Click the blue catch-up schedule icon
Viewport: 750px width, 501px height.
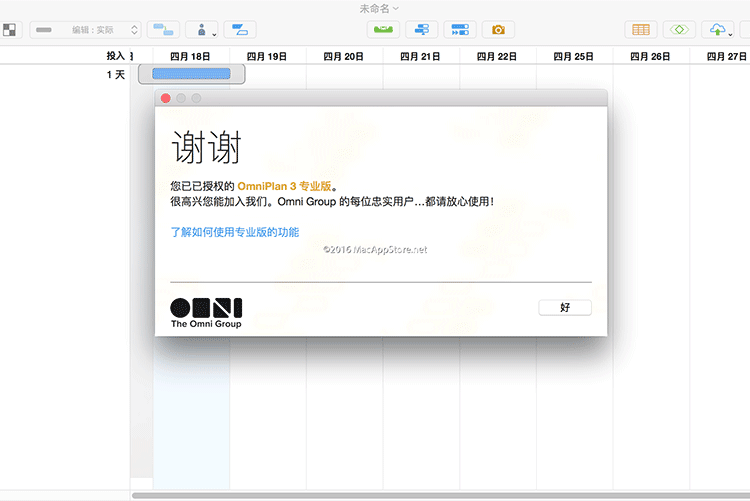click(x=422, y=30)
